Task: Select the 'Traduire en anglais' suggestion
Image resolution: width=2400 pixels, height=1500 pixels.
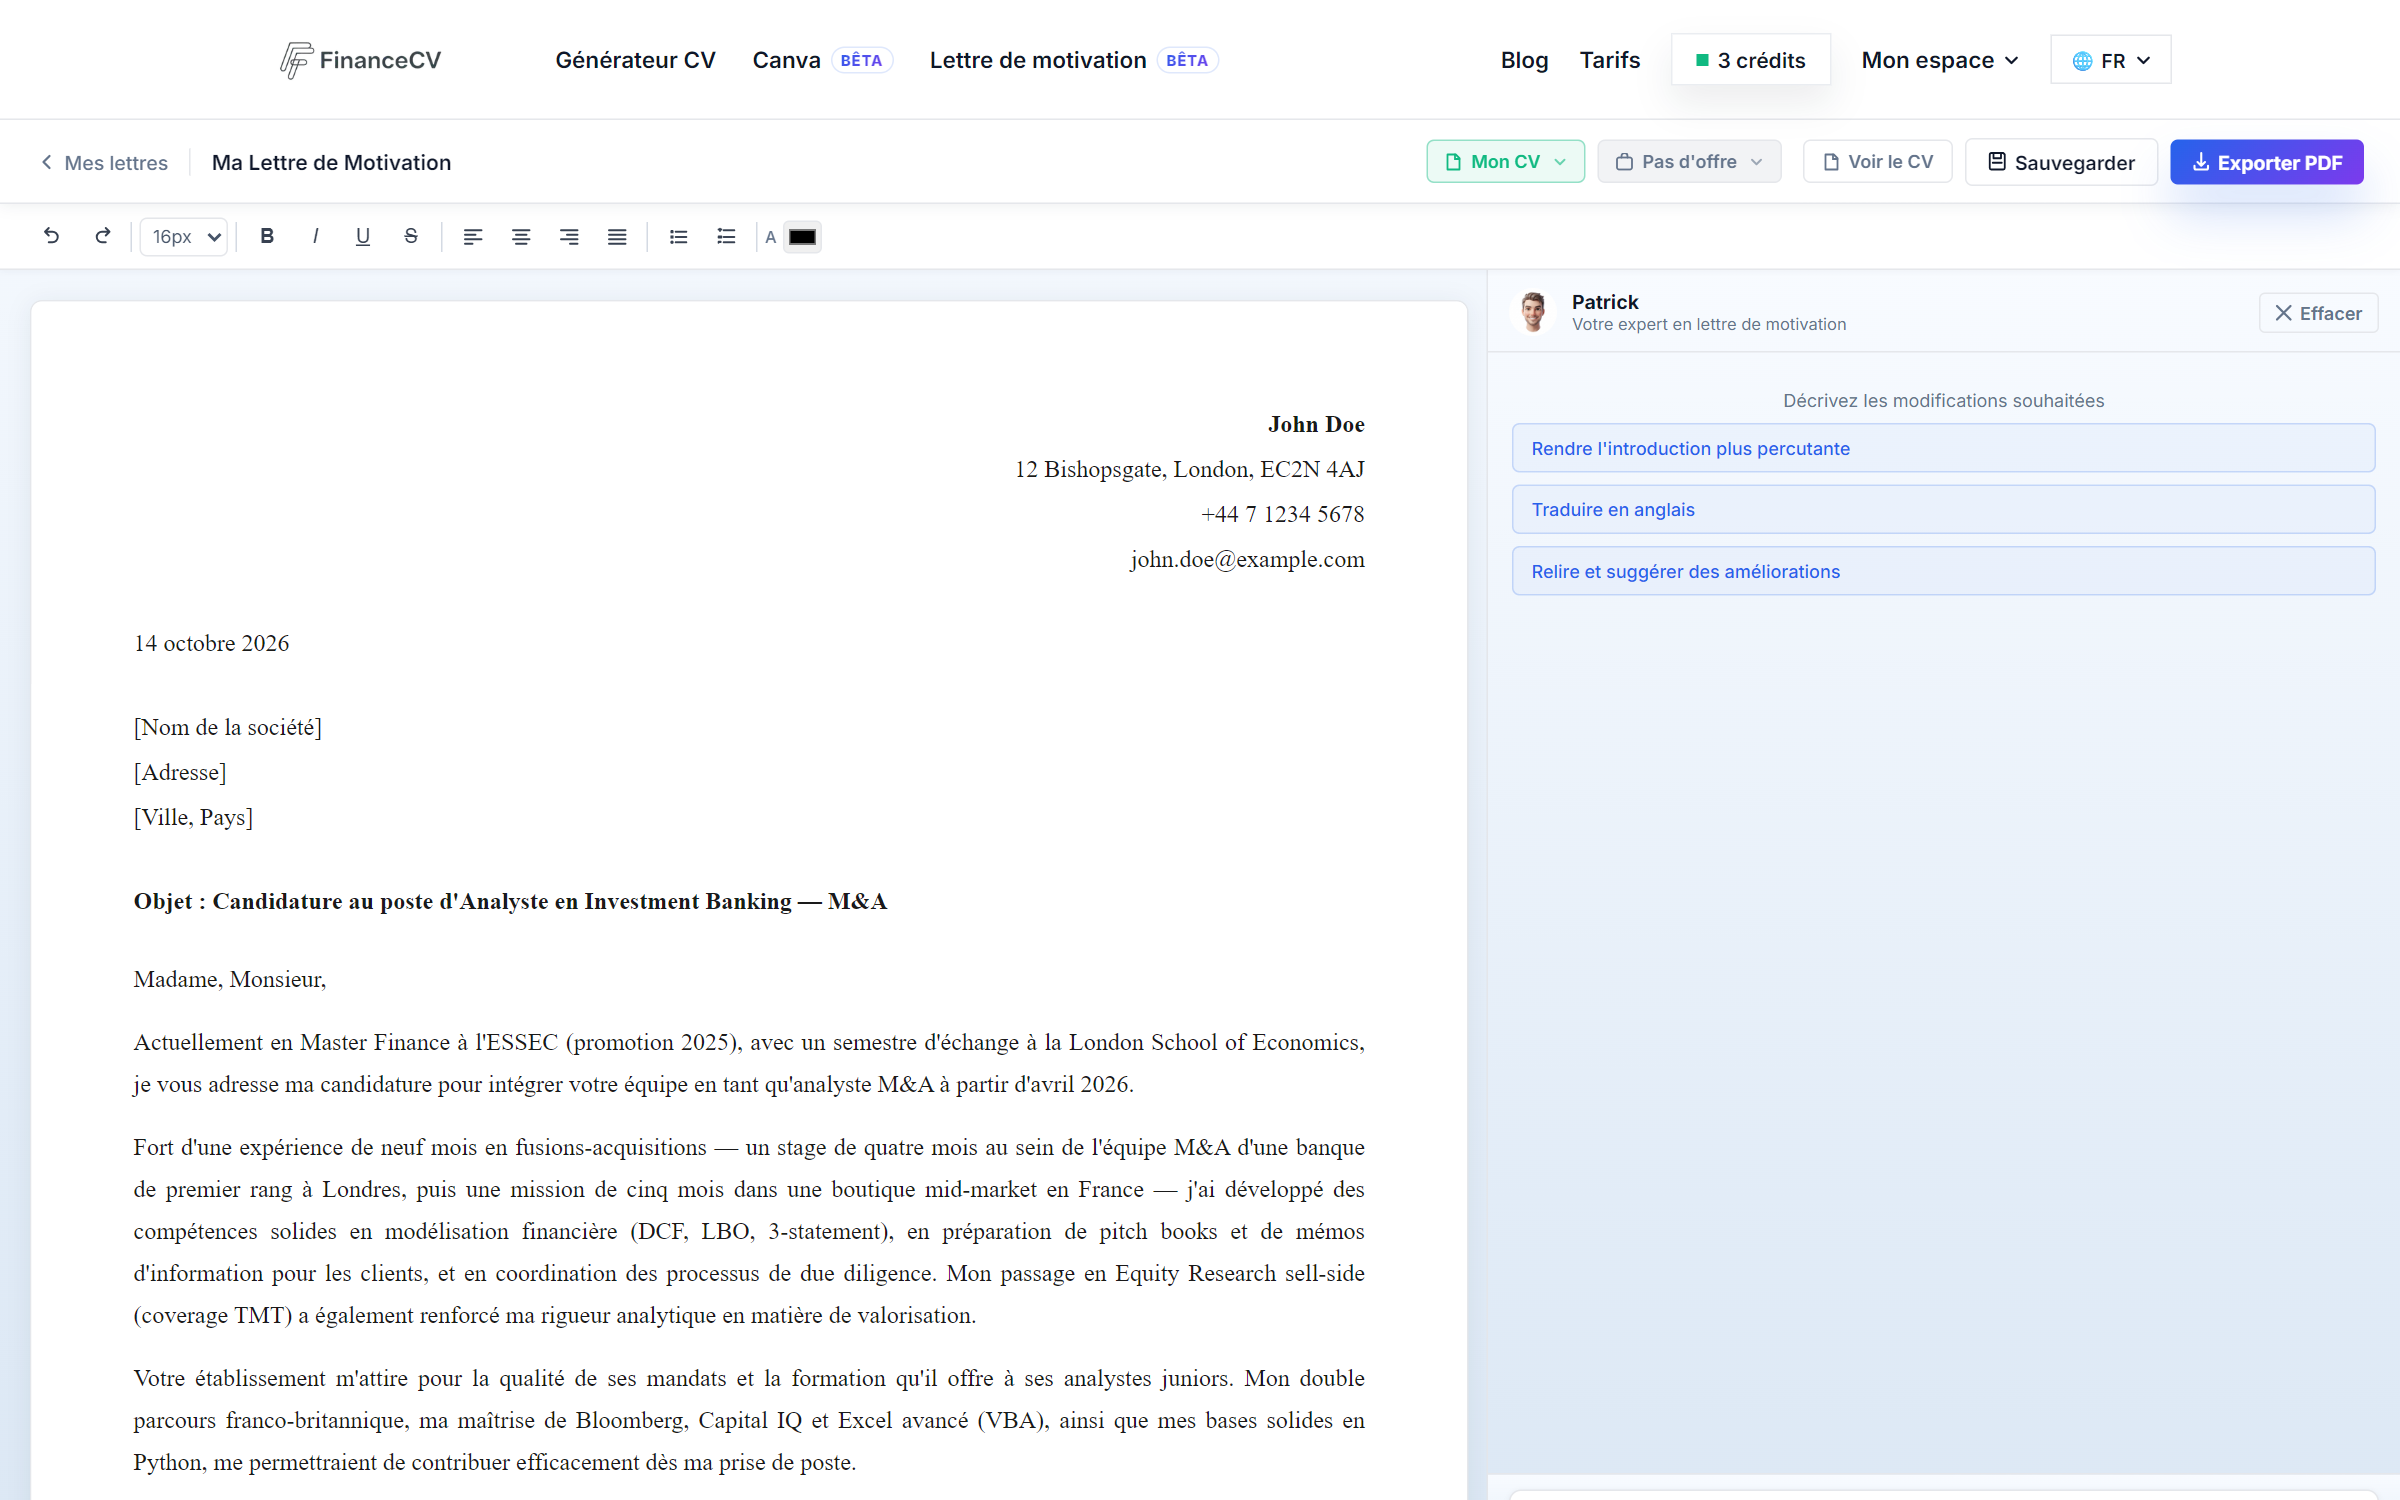Action: pyautogui.click(x=1943, y=510)
